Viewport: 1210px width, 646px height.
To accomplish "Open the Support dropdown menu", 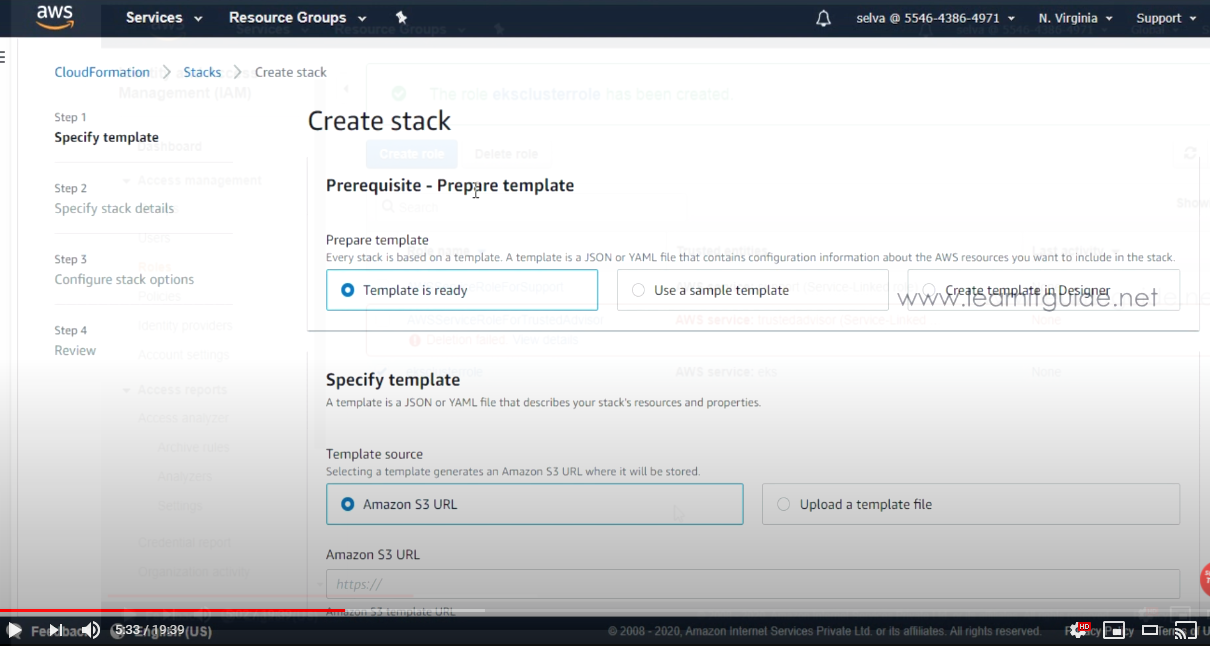I will pyautogui.click(x=1166, y=18).
